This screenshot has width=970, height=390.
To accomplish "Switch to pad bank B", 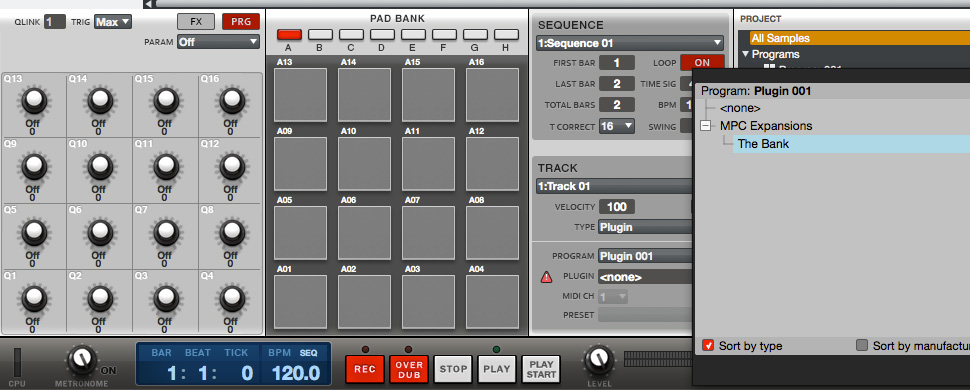I will point(320,35).
